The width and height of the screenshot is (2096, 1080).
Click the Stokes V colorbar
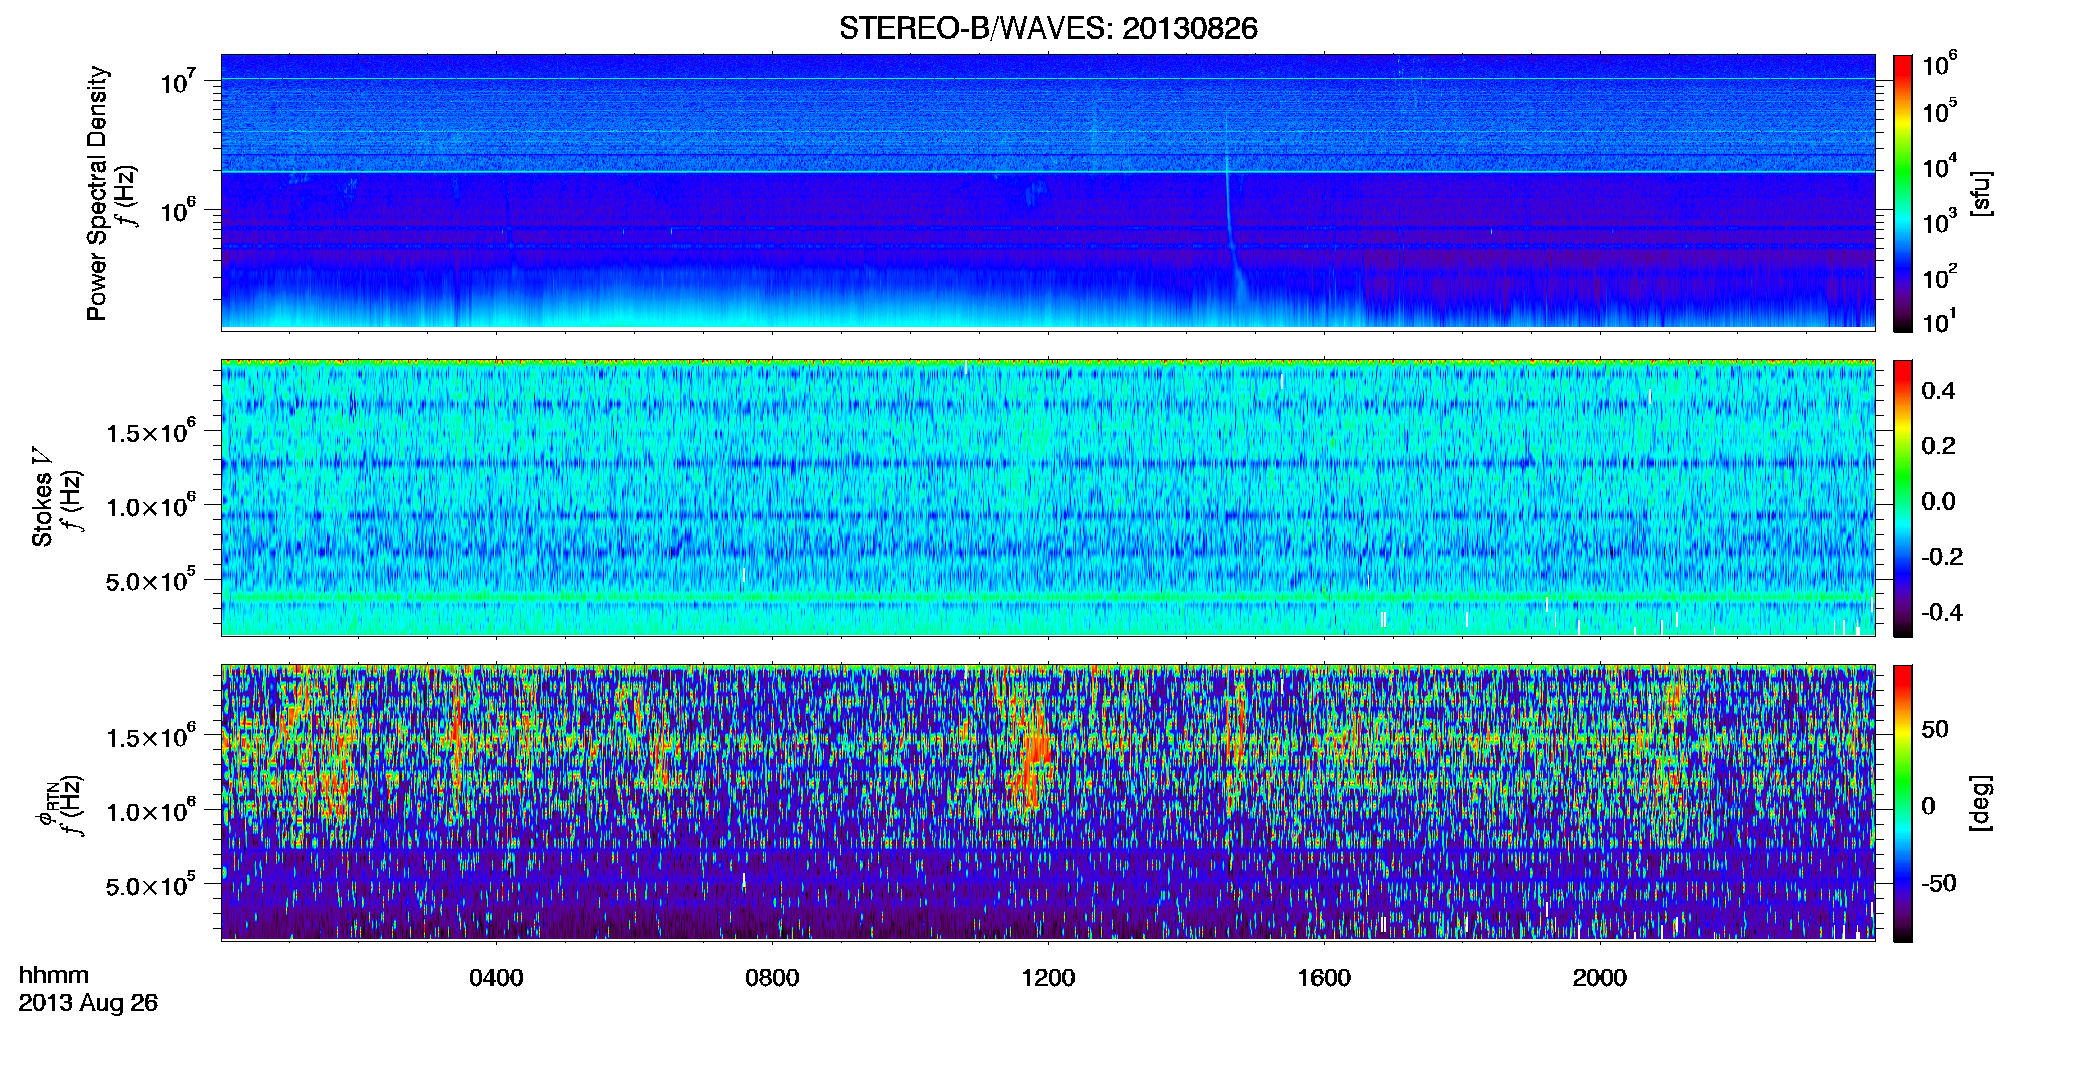click(x=1903, y=498)
